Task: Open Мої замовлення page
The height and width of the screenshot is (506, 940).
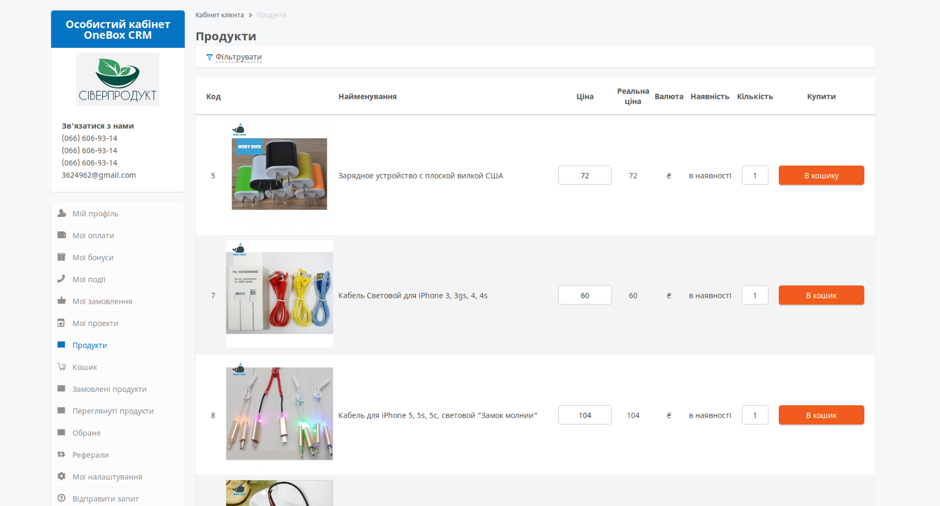Action: coord(102,301)
